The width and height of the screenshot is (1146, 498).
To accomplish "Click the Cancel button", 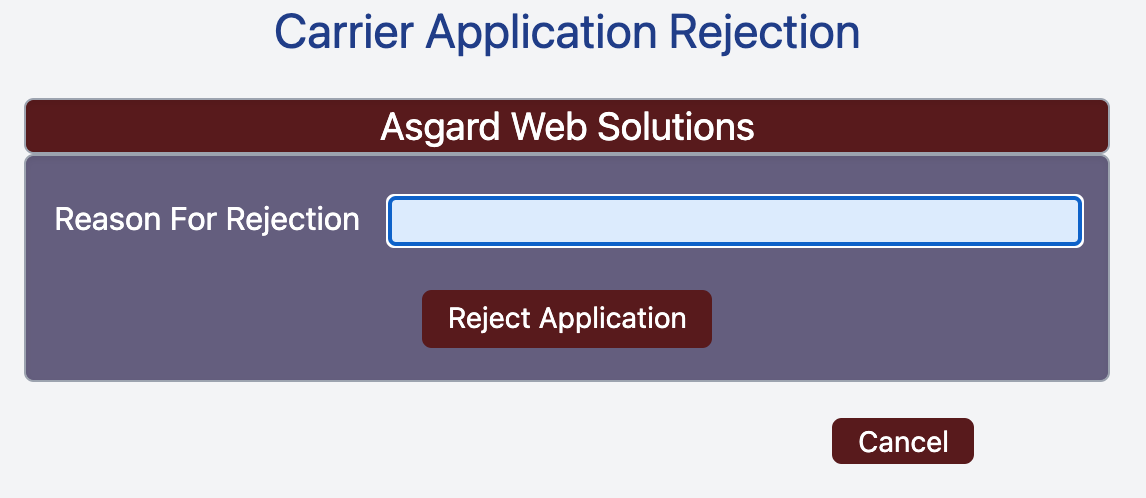I will [903, 441].
